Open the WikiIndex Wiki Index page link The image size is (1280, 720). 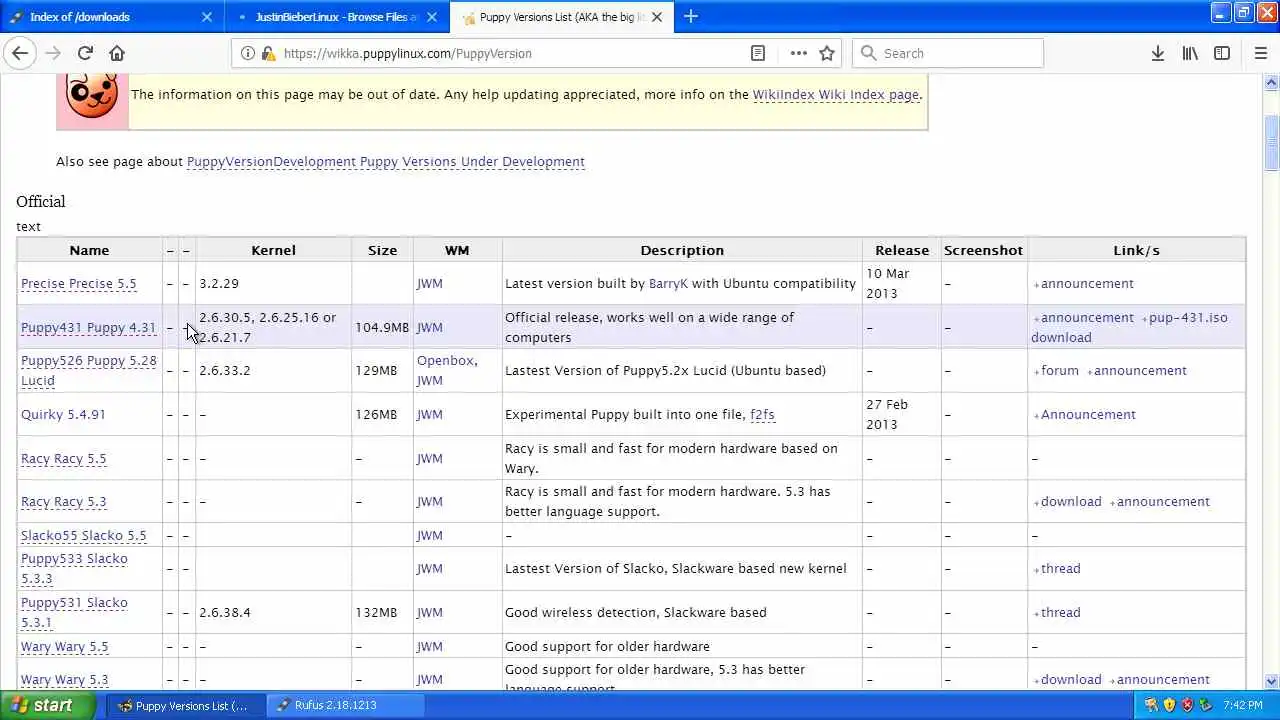click(x=835, y=94)
